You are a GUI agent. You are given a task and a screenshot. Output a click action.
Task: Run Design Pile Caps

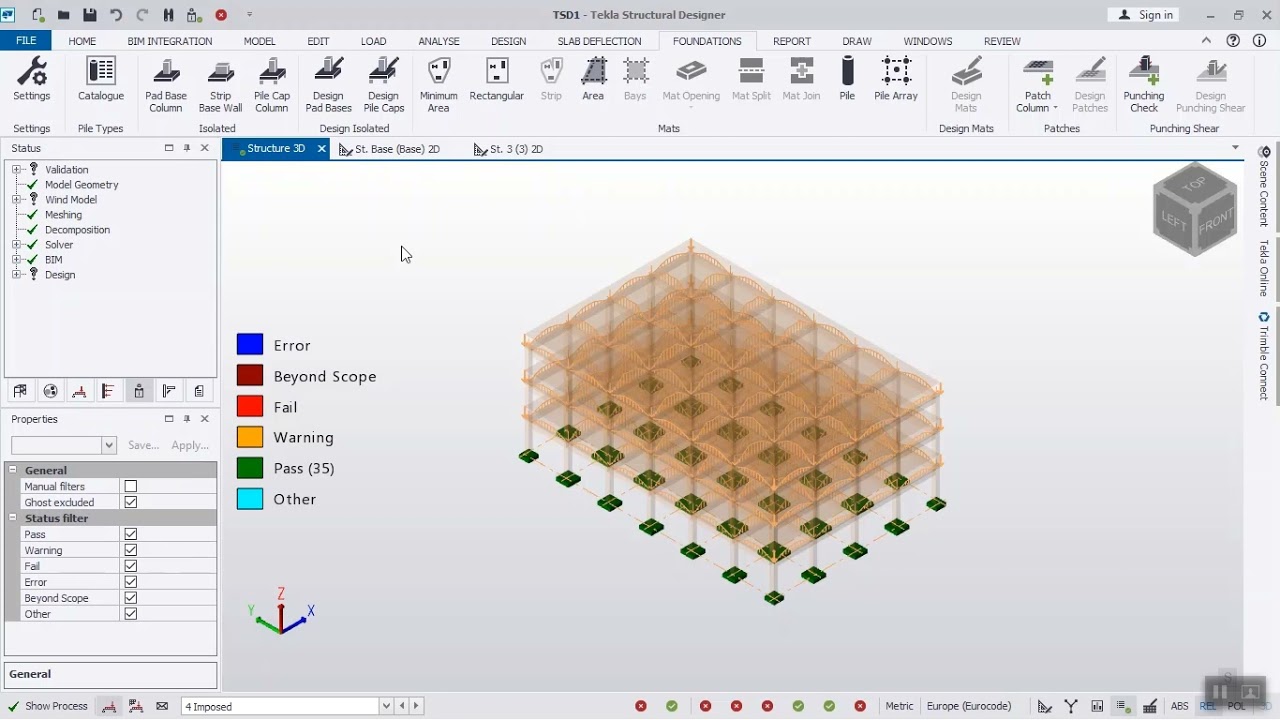(383, 85)
